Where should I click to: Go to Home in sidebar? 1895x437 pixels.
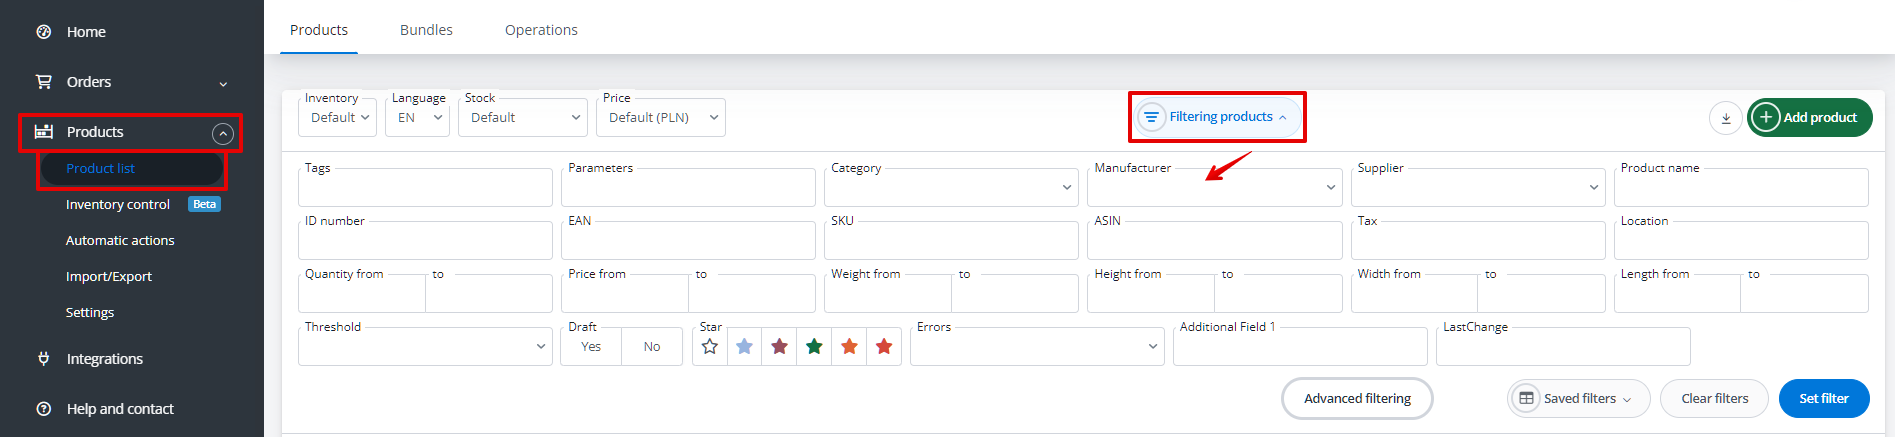pos(86,32)
